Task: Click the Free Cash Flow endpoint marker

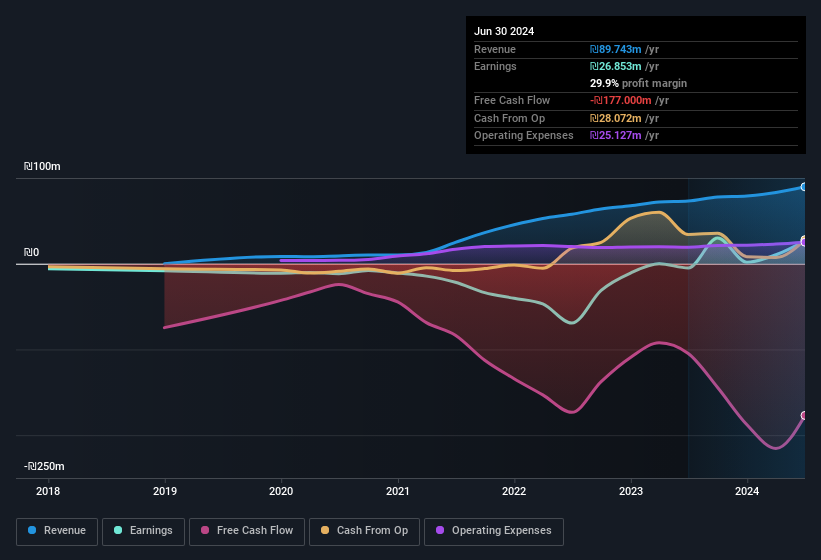Action: tap(804, 415)
